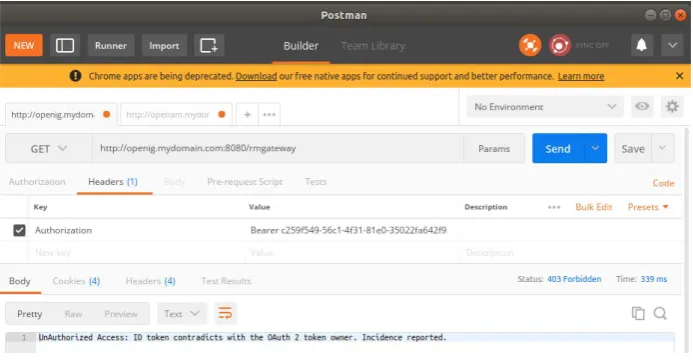Dismiss the Chrome apps deprecation banner
The height and width of the screenshot is (364, 693).
pyautogui.click(x=680, y=76)
